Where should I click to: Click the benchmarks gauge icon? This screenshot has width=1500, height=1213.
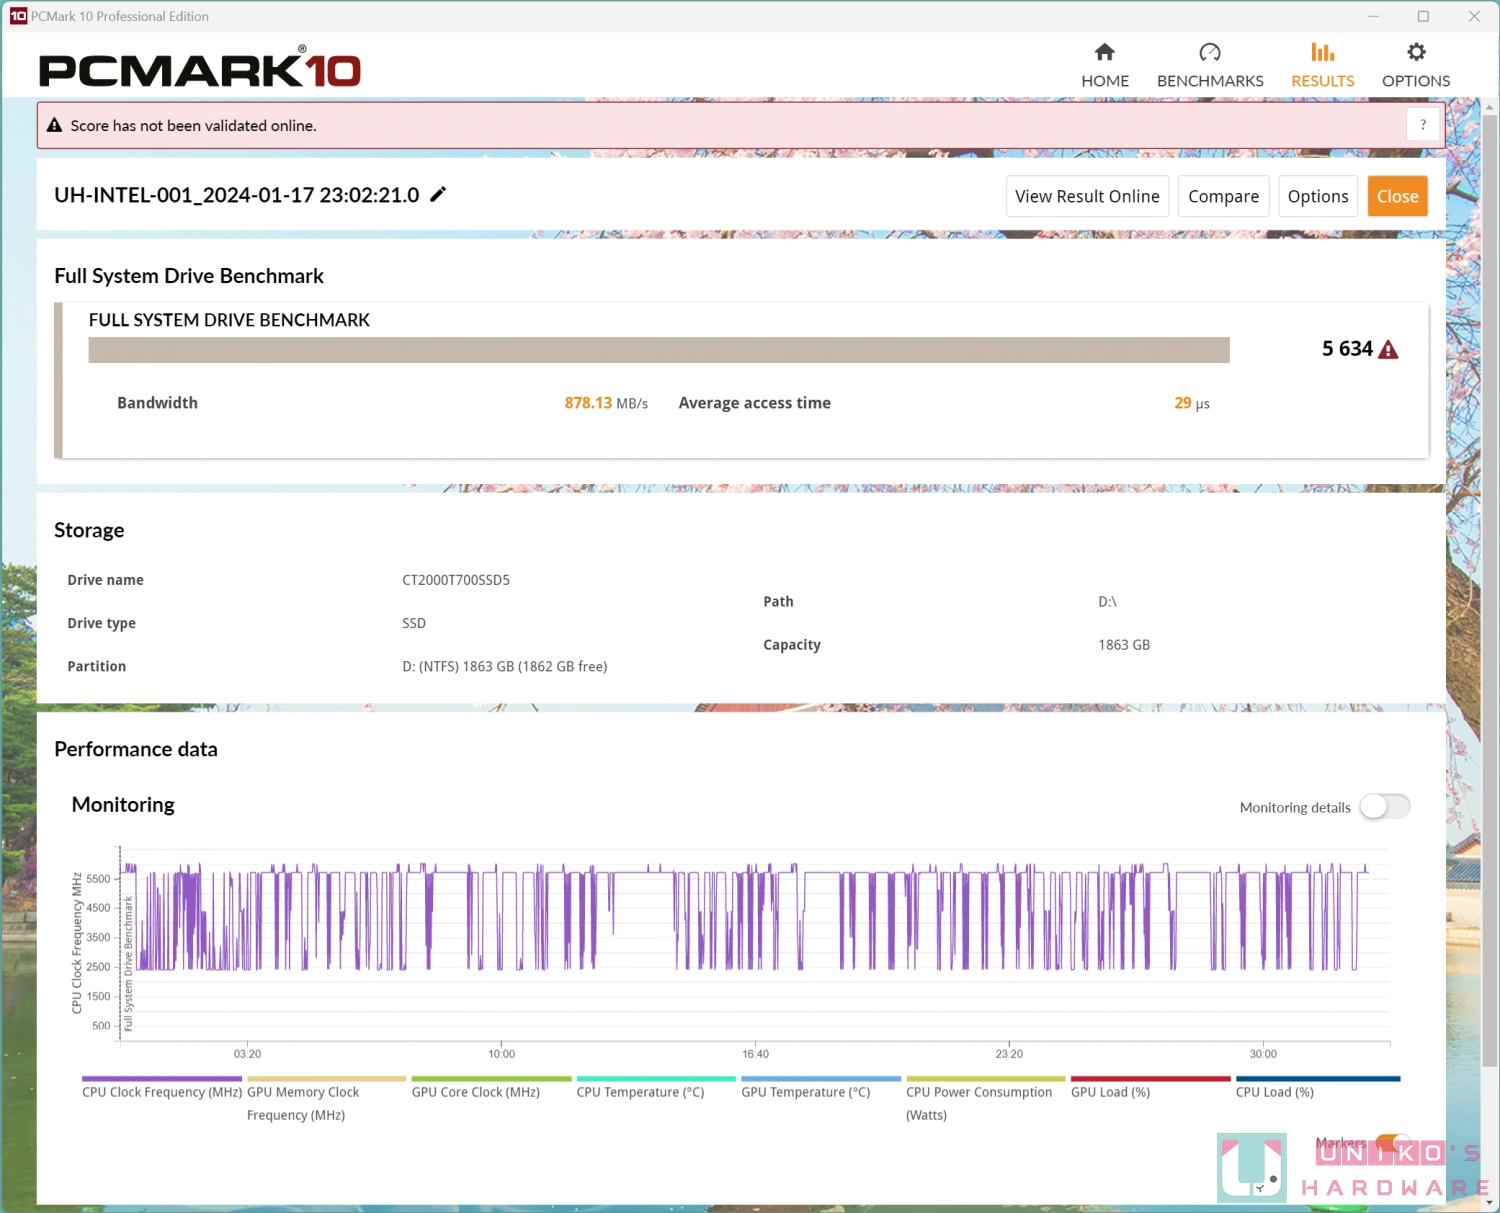point(1210,52)
